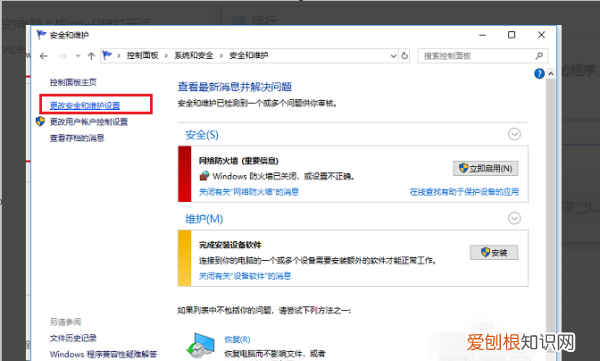
Task: Click 完成安装设备软件 heading text
Action: point(230,245)
